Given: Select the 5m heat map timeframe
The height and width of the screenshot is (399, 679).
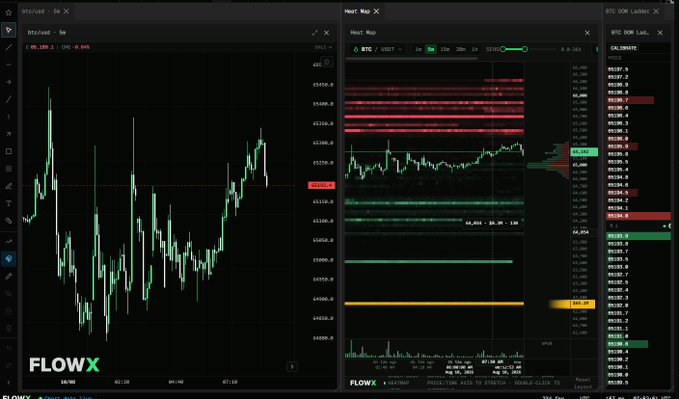Looking at the screenshot, I should coord(431,49).
